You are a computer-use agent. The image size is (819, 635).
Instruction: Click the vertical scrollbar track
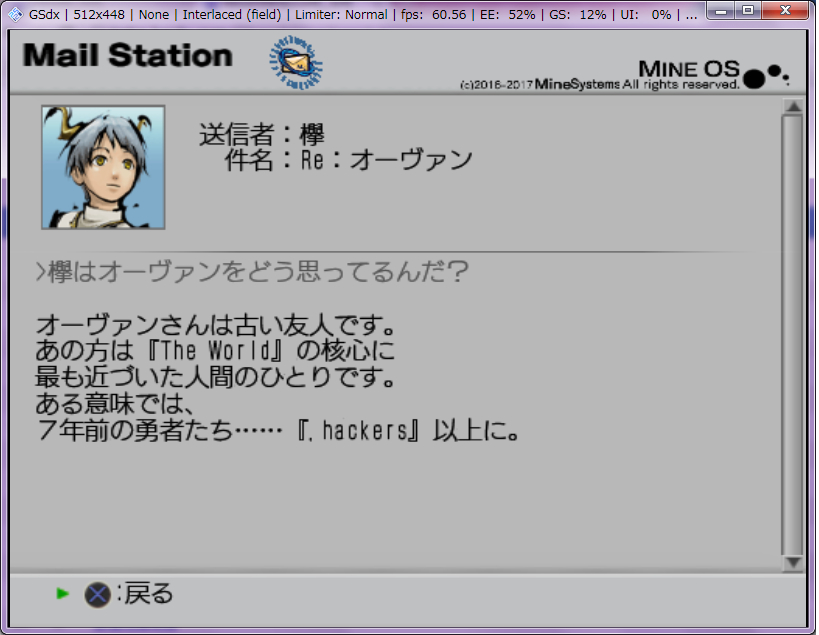point(793,335)
